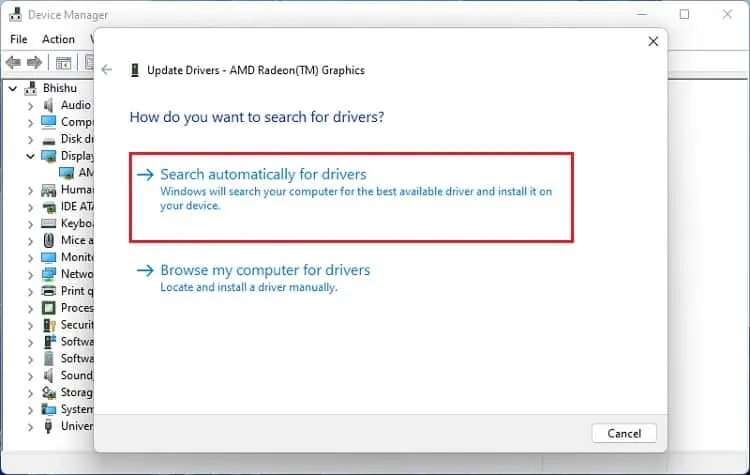Open the Action menu in Device Manager
The width and height of the screenshot is (750, 475).
(x=58, y=39)
